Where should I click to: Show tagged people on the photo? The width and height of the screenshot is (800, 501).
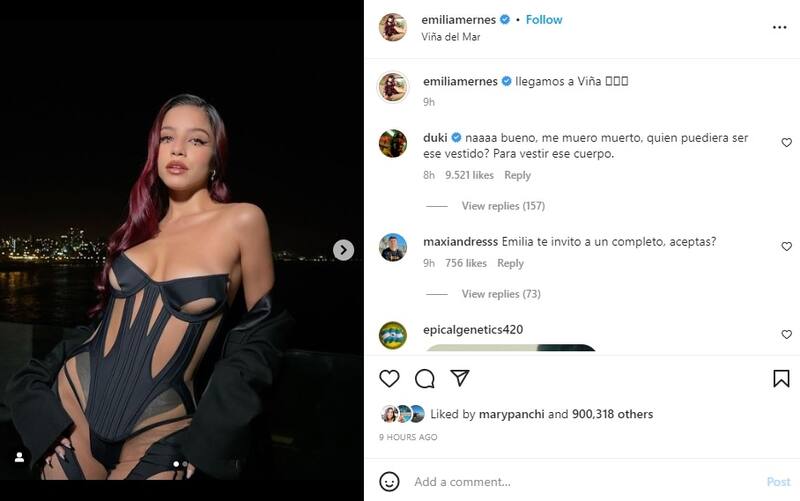coord(19,457)
